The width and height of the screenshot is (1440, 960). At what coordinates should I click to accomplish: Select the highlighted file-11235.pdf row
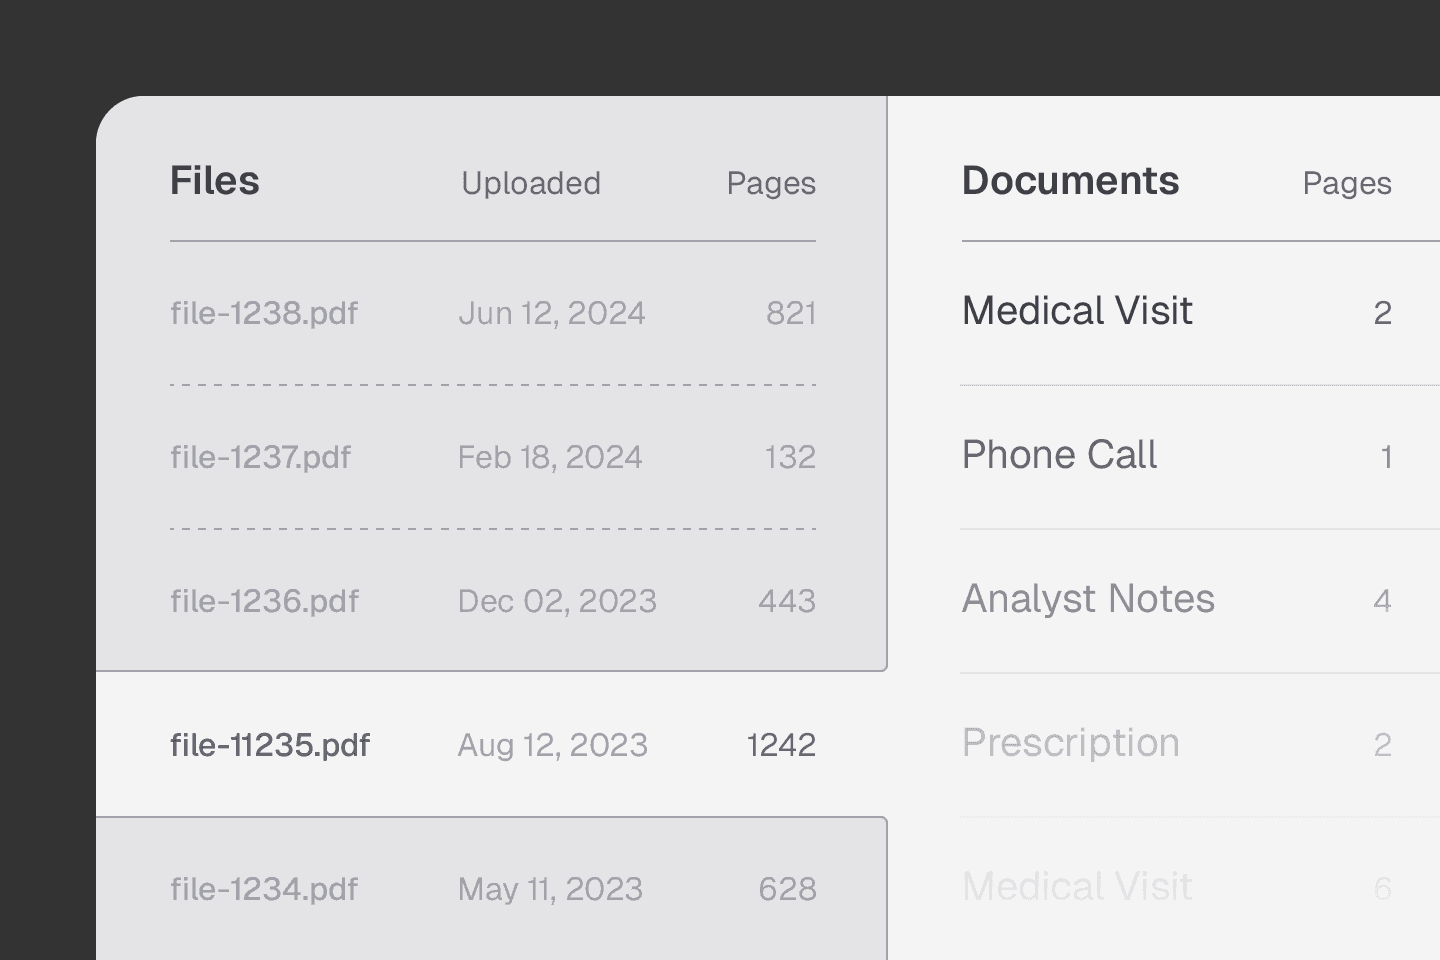click(491, 745)
